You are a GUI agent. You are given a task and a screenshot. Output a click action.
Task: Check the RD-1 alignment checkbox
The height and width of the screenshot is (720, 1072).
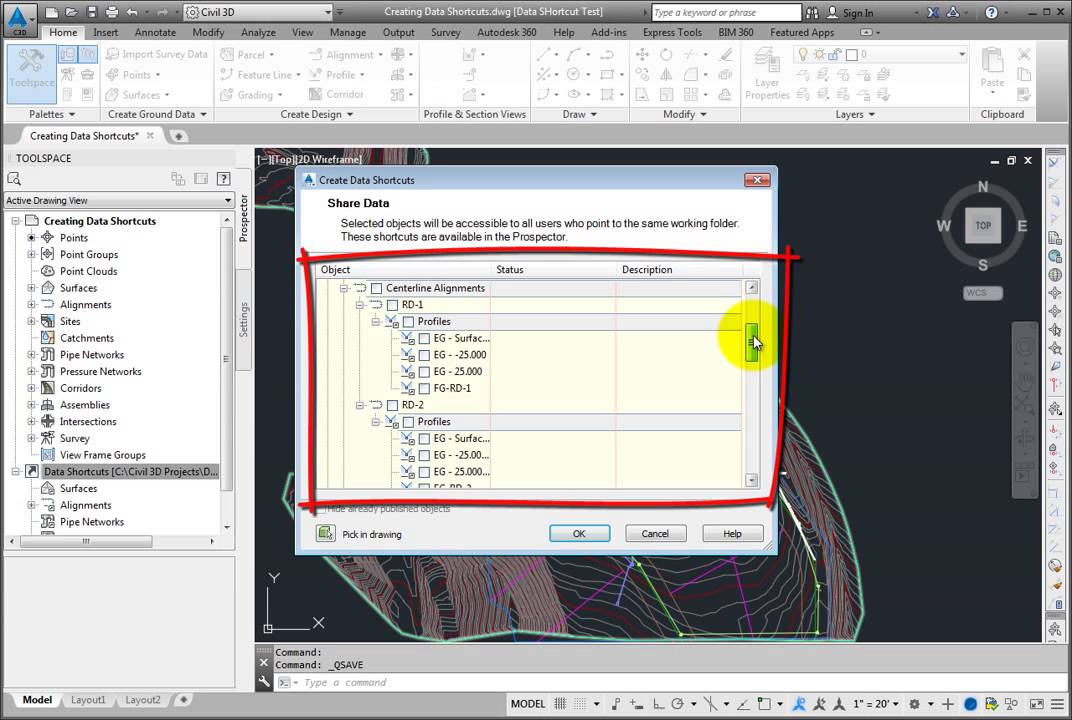[x=392, y=305]
